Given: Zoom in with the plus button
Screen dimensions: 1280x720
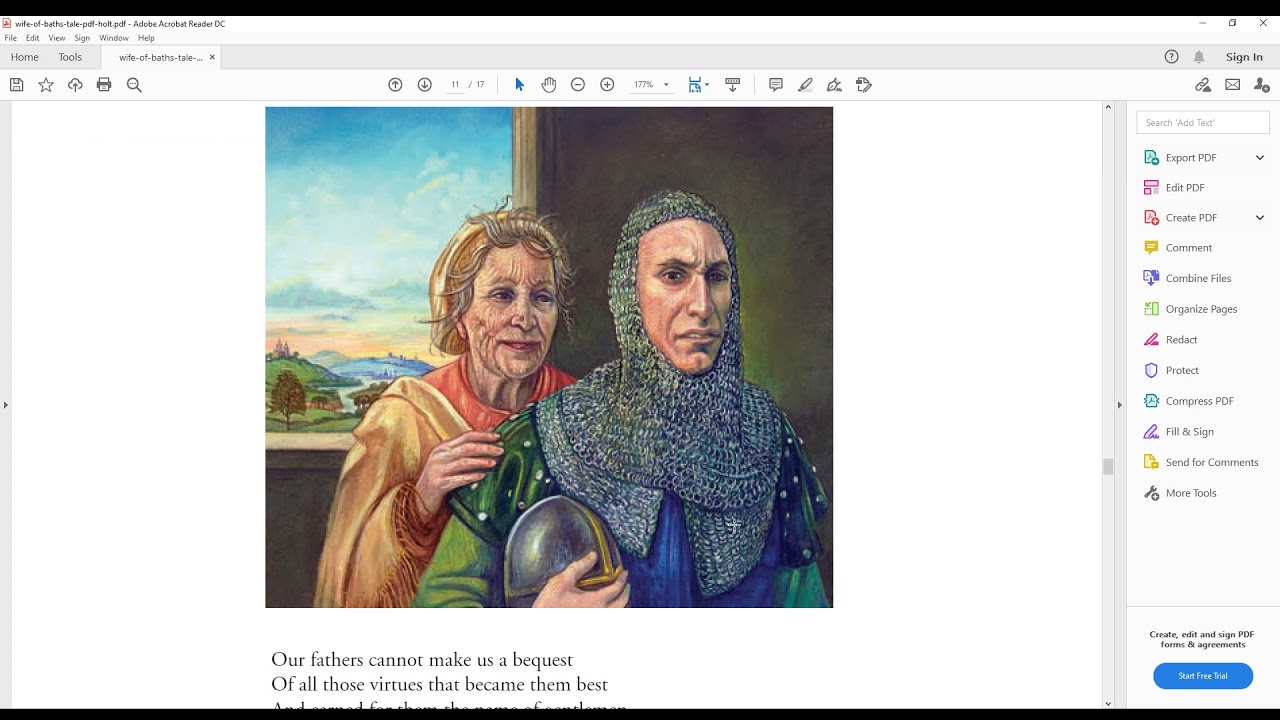Looking at the screenshot, I should point(607,85).
